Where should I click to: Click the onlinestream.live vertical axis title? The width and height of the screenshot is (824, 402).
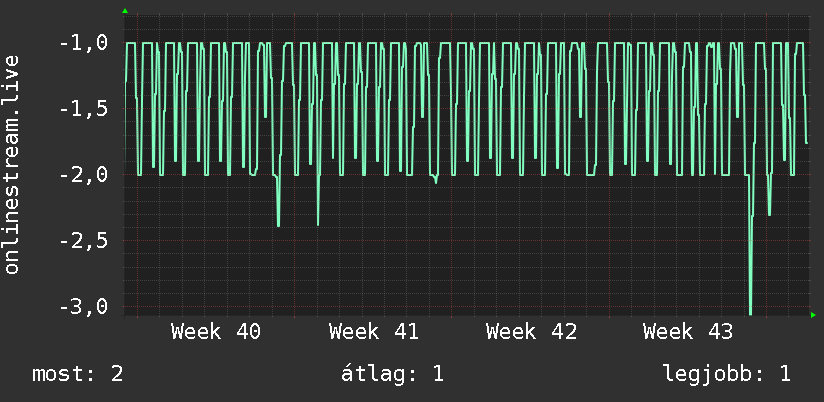click(x=11, y=164)
